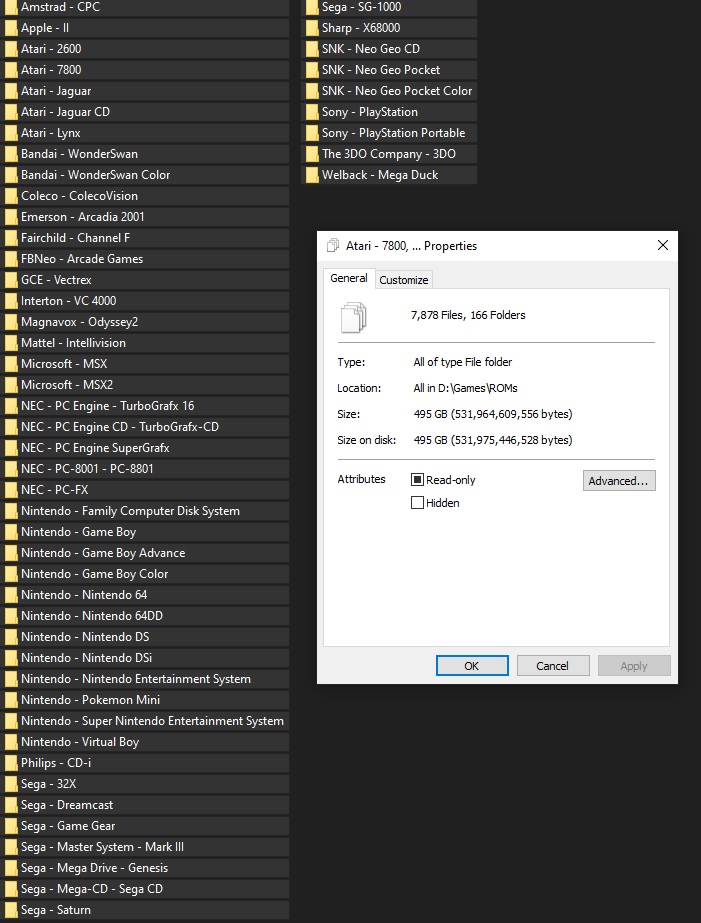This screenshot has height=923, width=701.
Task: Select the FBNeo - Arcade Games folder icon
Action: 11,259
